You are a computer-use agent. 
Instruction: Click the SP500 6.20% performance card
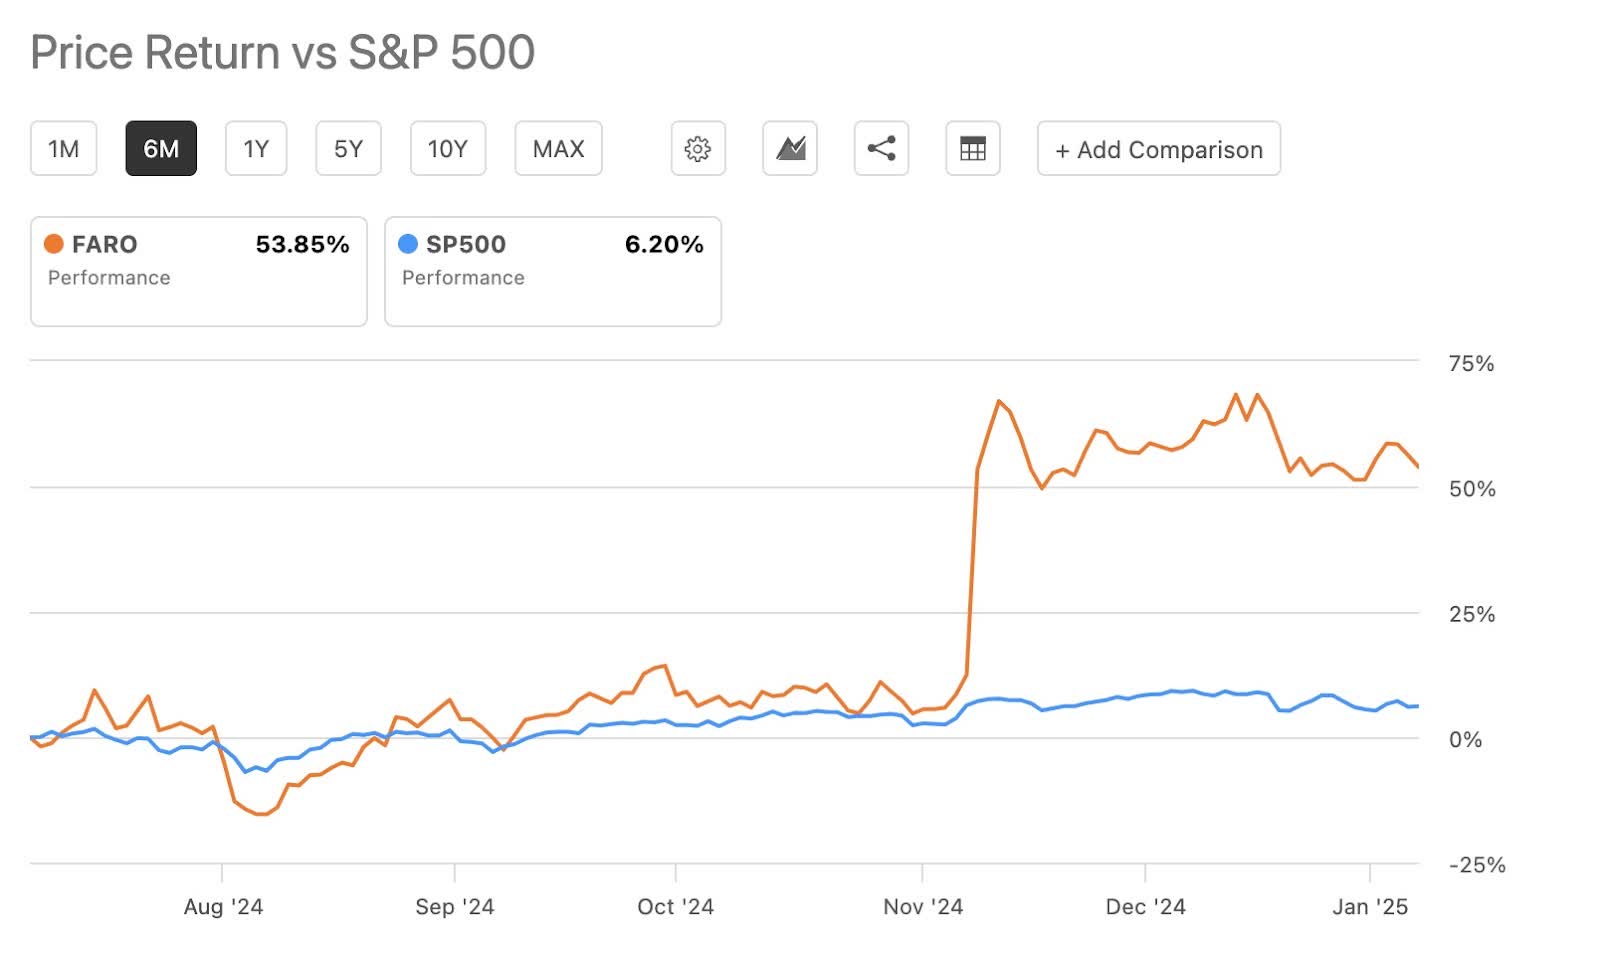pyautogui.click(x=552, y=271)
